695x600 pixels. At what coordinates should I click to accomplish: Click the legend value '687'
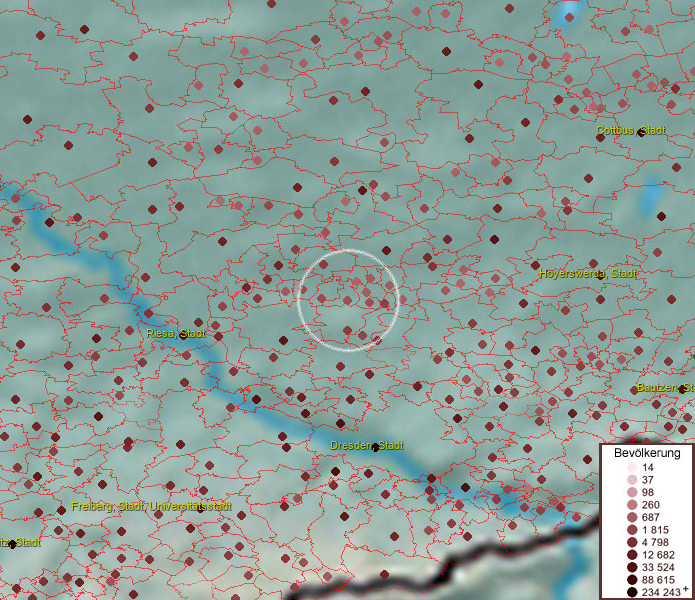pos(651,517)
